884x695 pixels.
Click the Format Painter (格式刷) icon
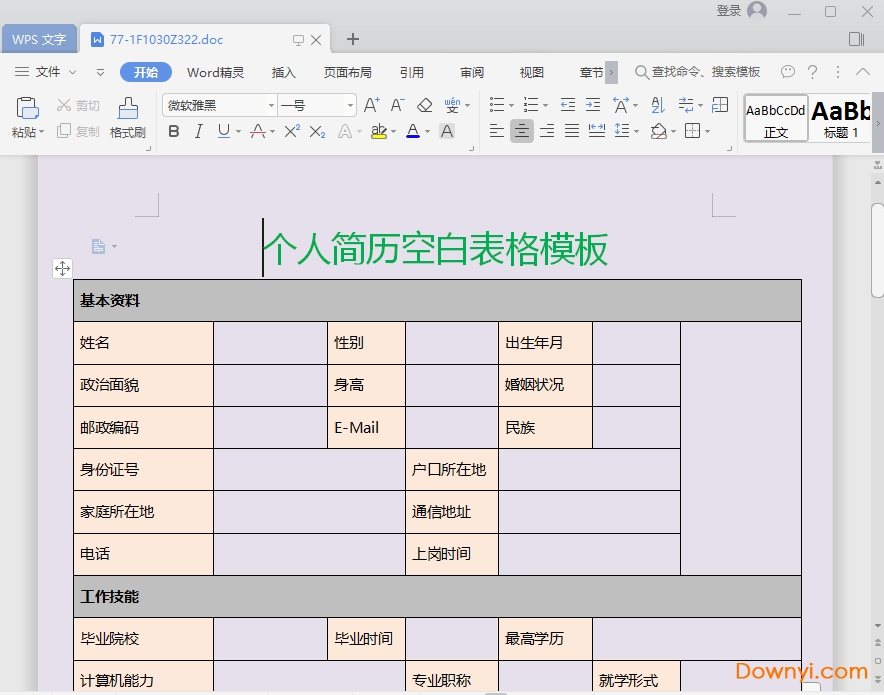coord(128,108)
